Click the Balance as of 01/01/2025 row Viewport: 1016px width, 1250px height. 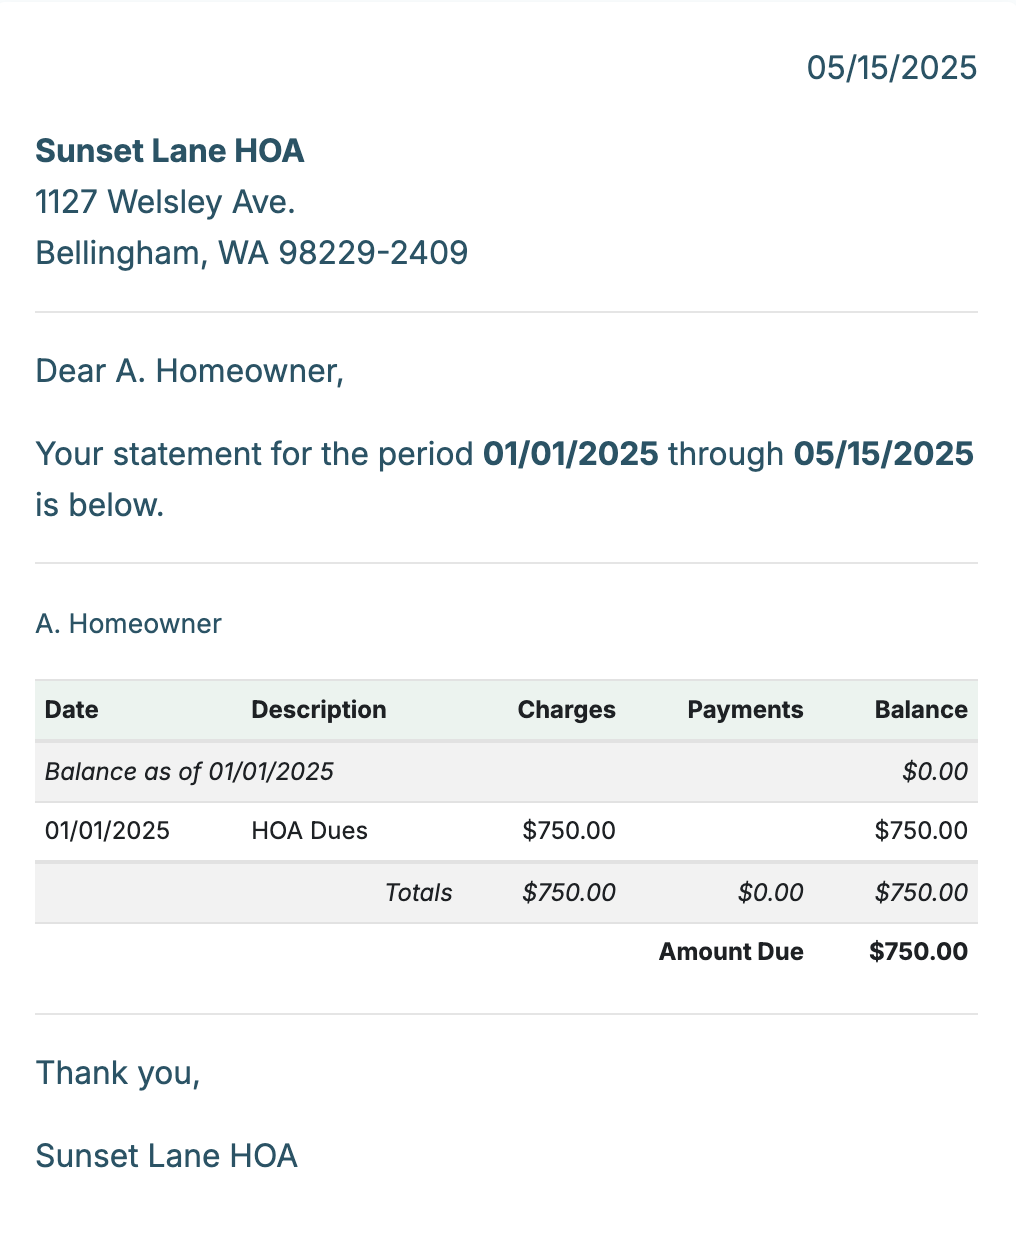pyautogui.click(x=506, y=772)
